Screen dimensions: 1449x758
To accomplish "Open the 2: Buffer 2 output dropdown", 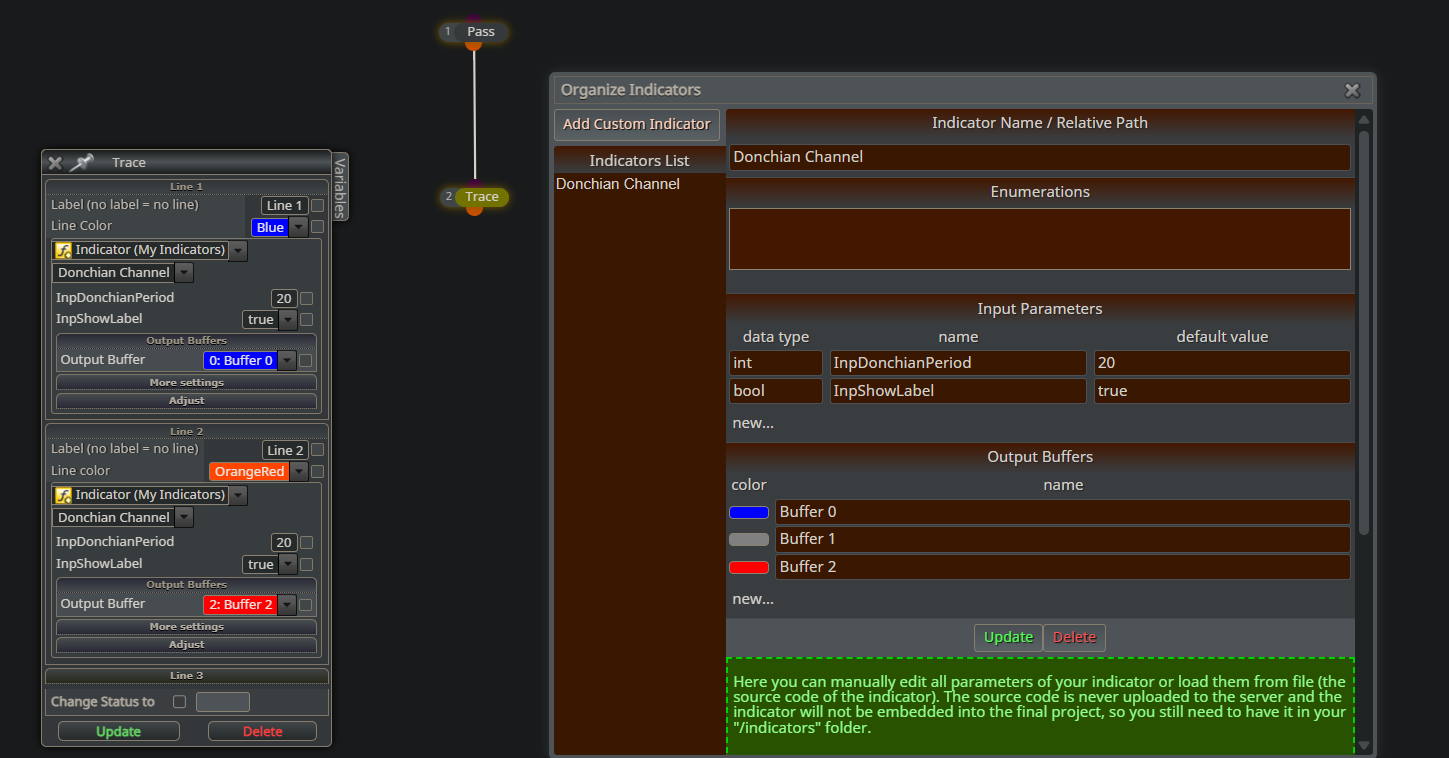I will tap(287, 604).
